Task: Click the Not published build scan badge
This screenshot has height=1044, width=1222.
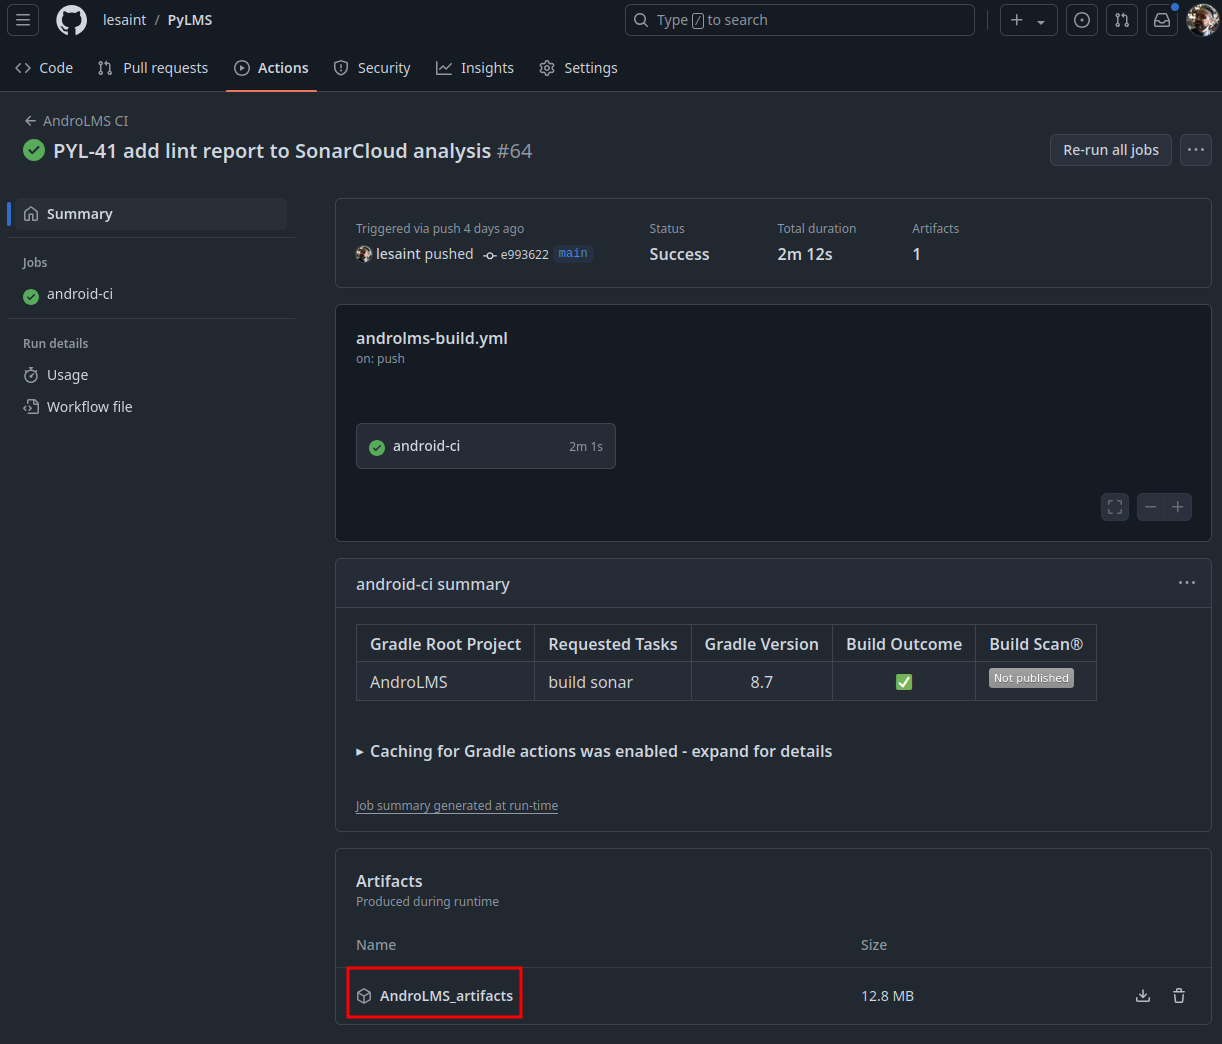Action: coord(1031,678)
